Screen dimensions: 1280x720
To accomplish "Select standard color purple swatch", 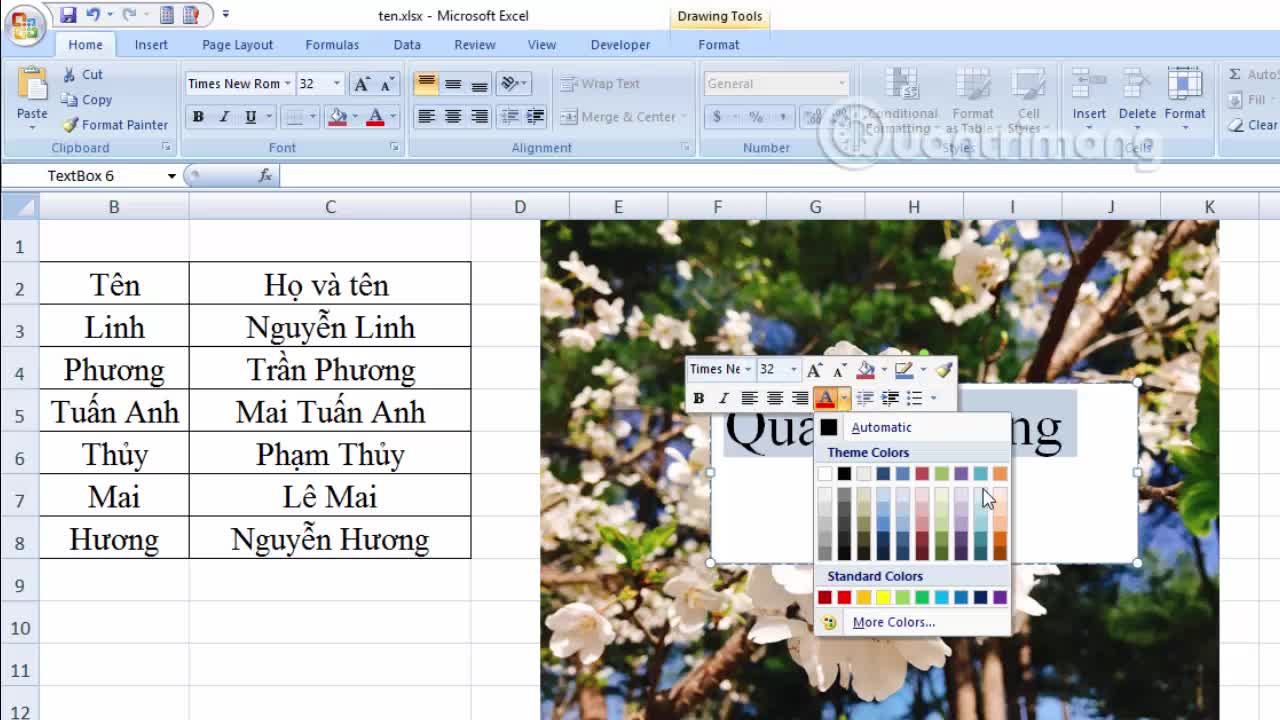I will (1000, 597).
